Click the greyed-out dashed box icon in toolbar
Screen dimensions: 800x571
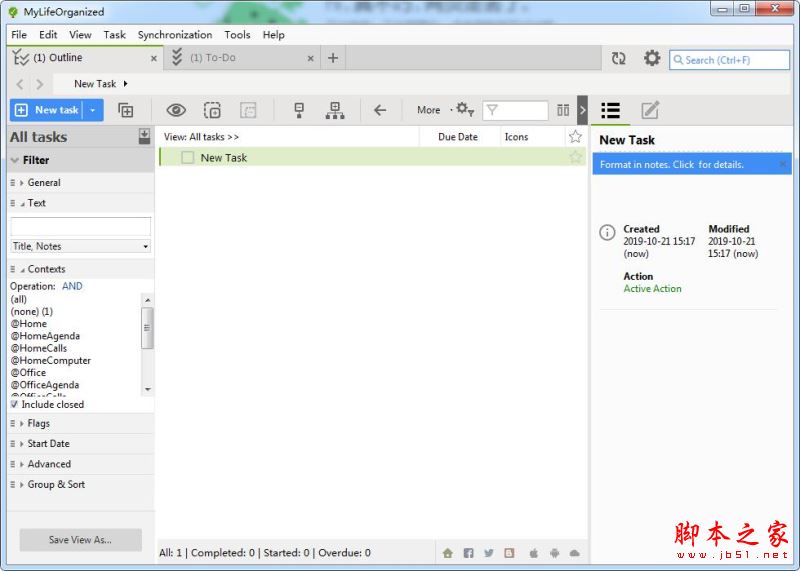(x=248, y=110)
